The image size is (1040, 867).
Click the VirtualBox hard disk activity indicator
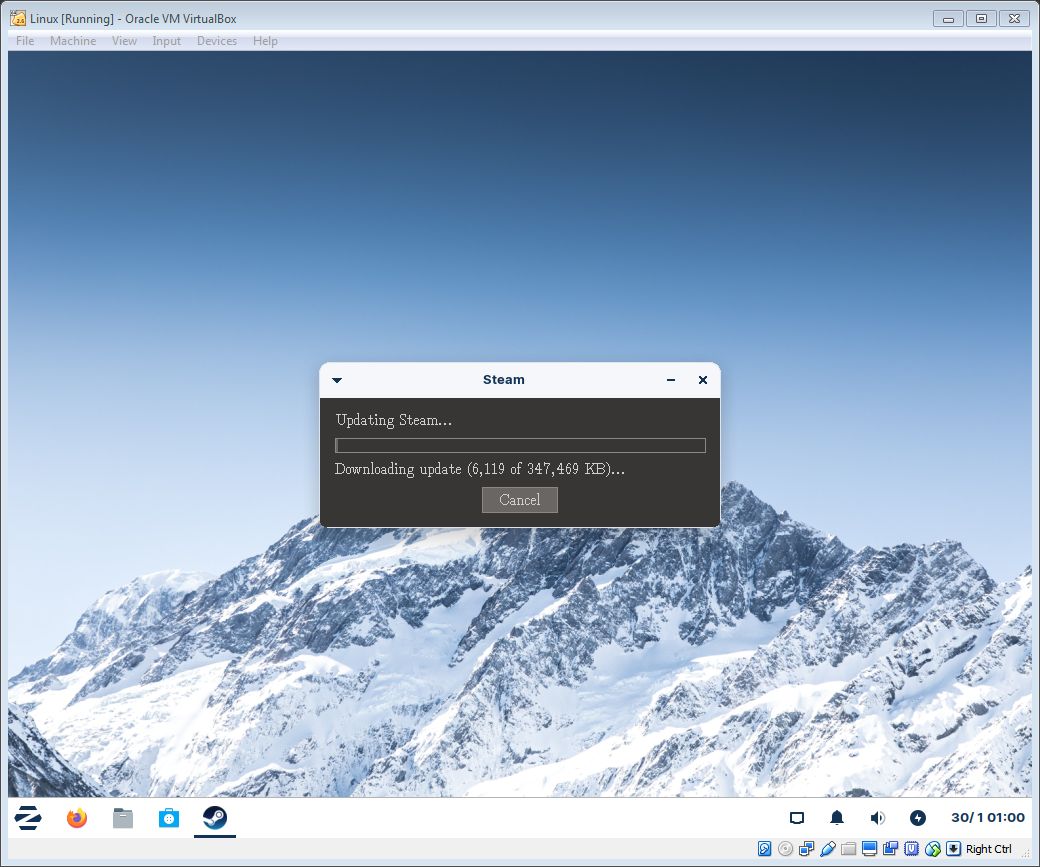click(764, 848)
